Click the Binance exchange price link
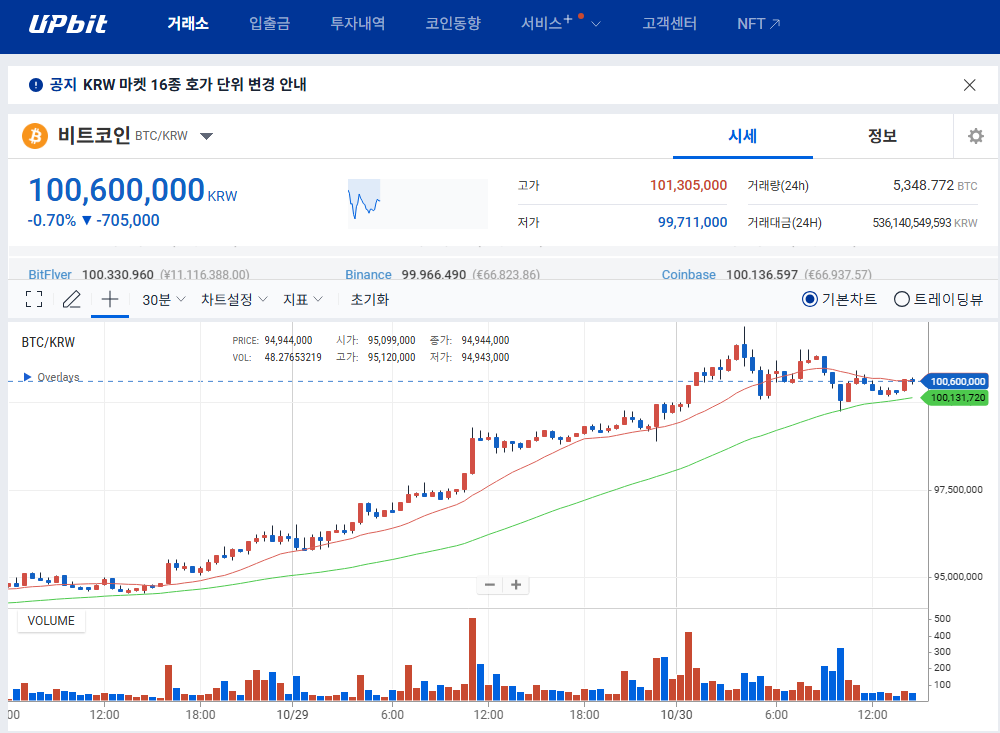This screenshot has height=733, width=1000. click(368, 274)
